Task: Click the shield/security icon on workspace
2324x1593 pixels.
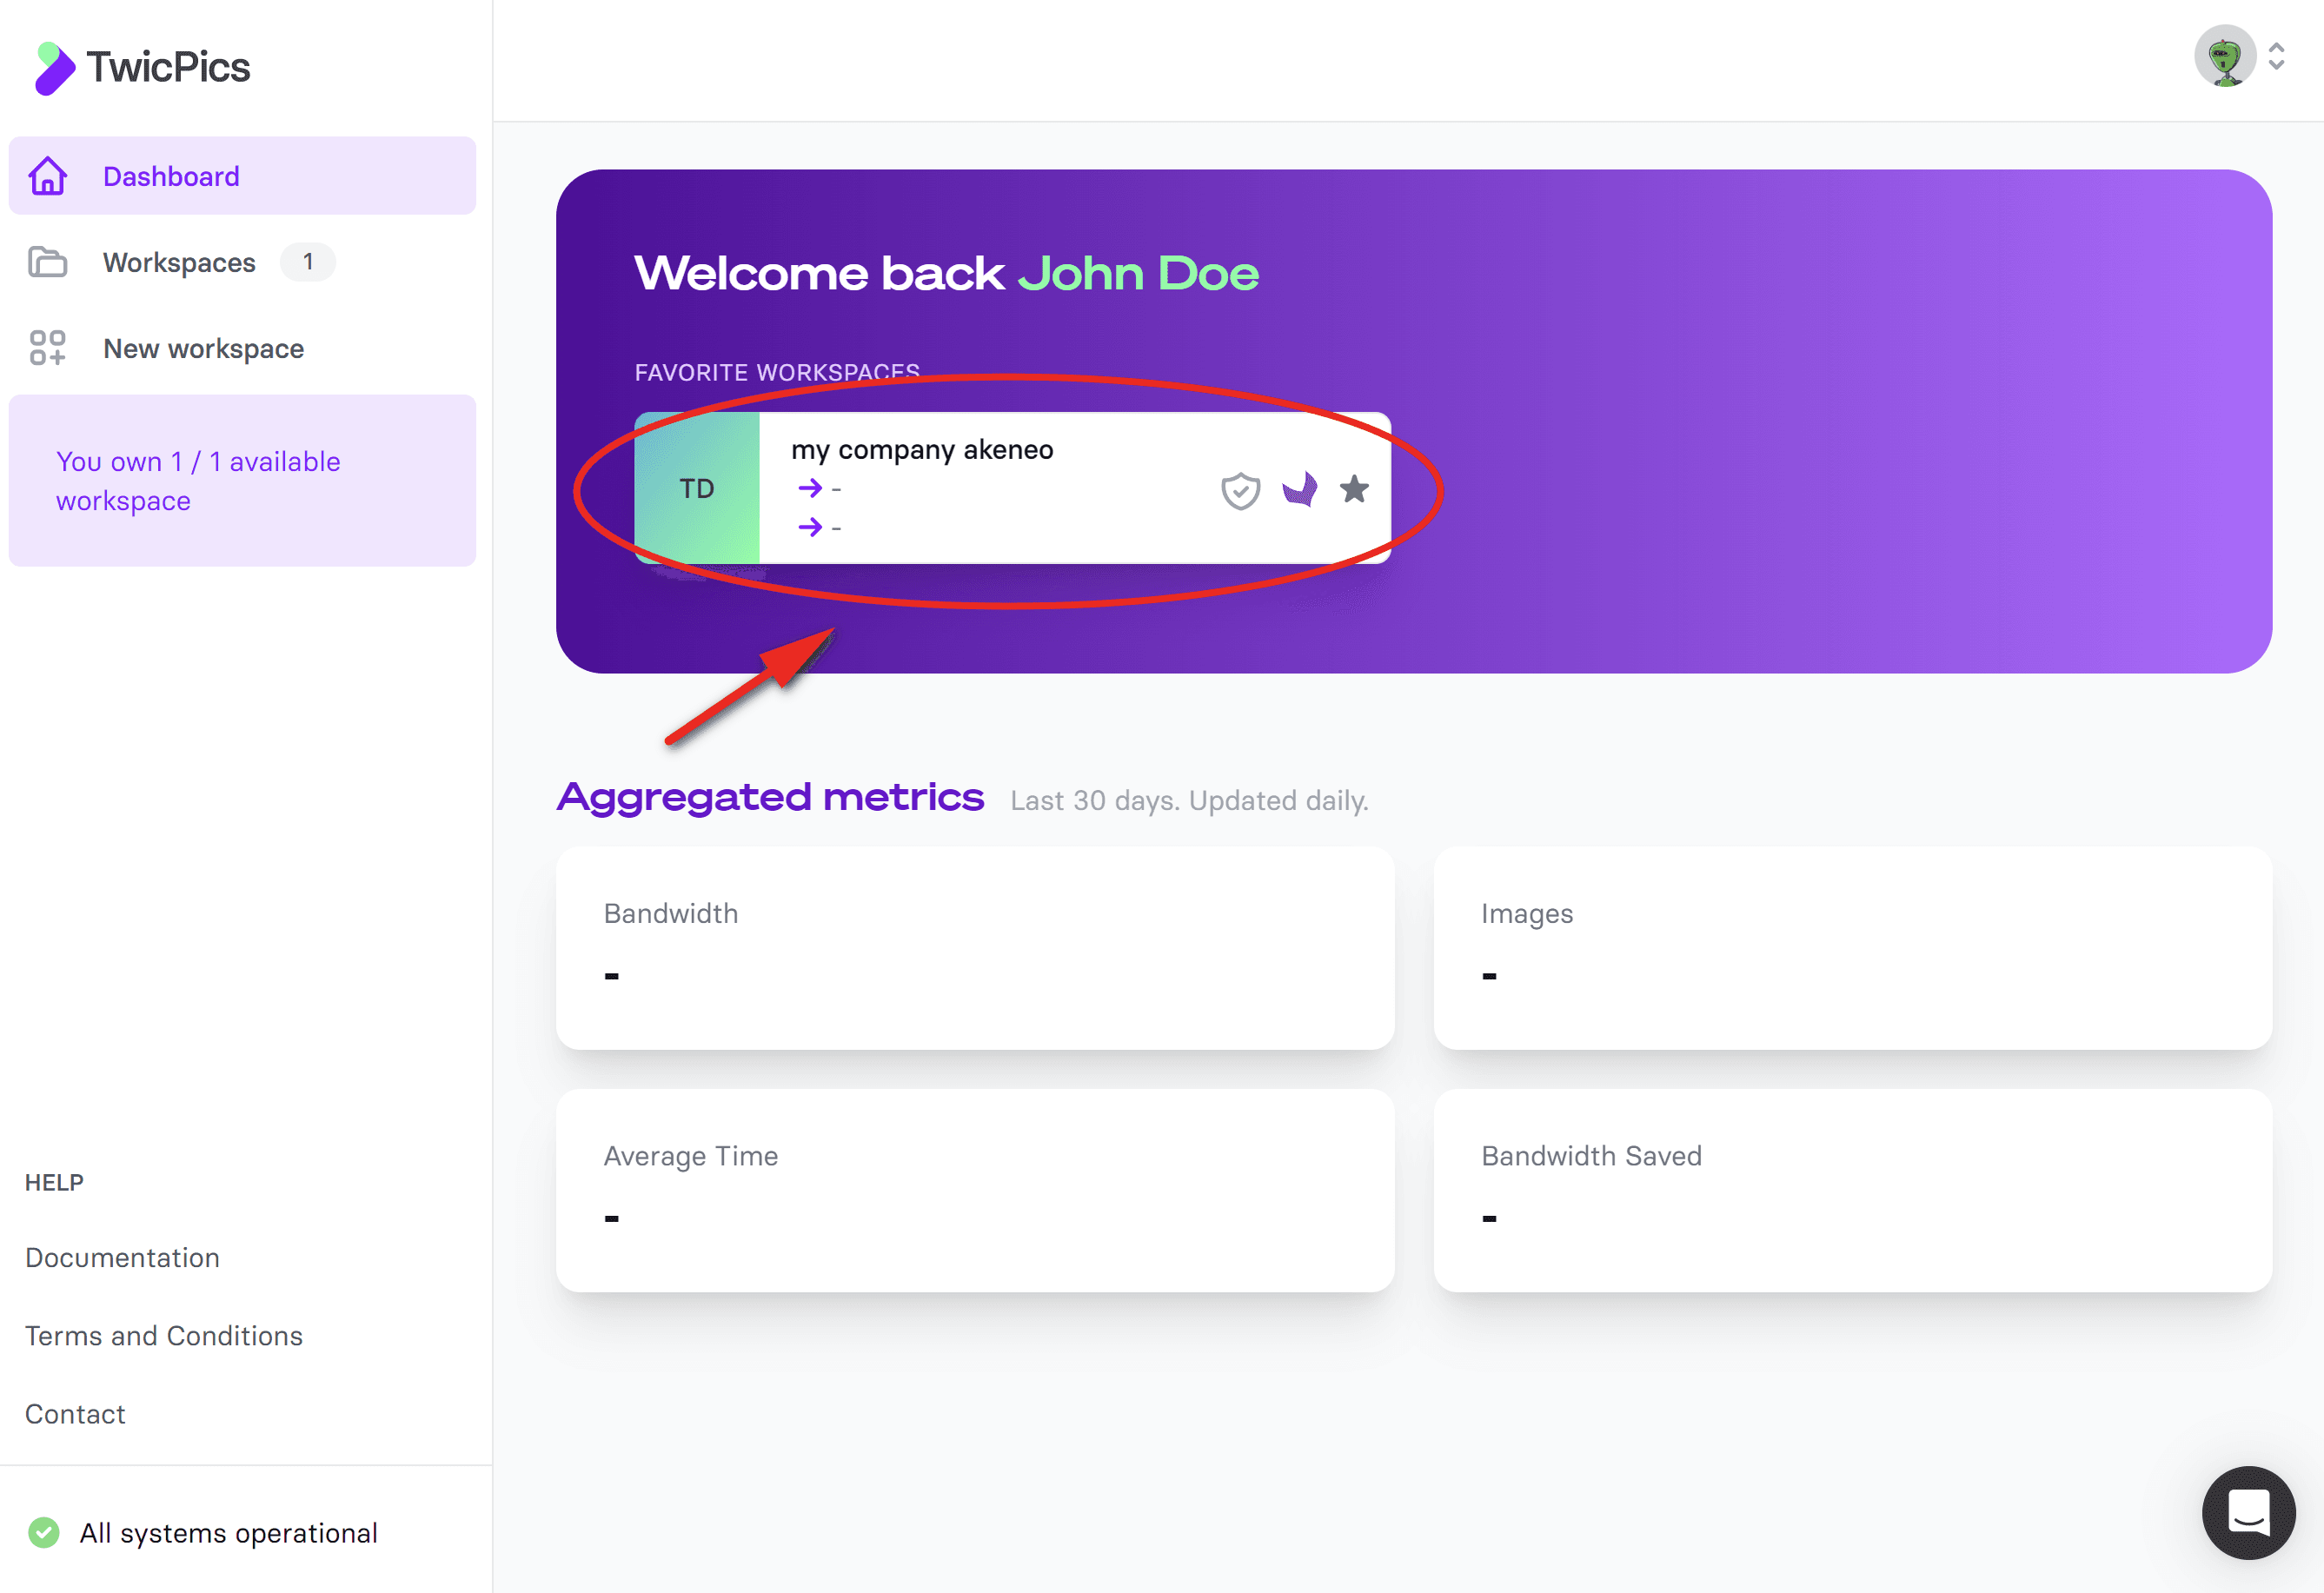Action: pos(1241,489)
